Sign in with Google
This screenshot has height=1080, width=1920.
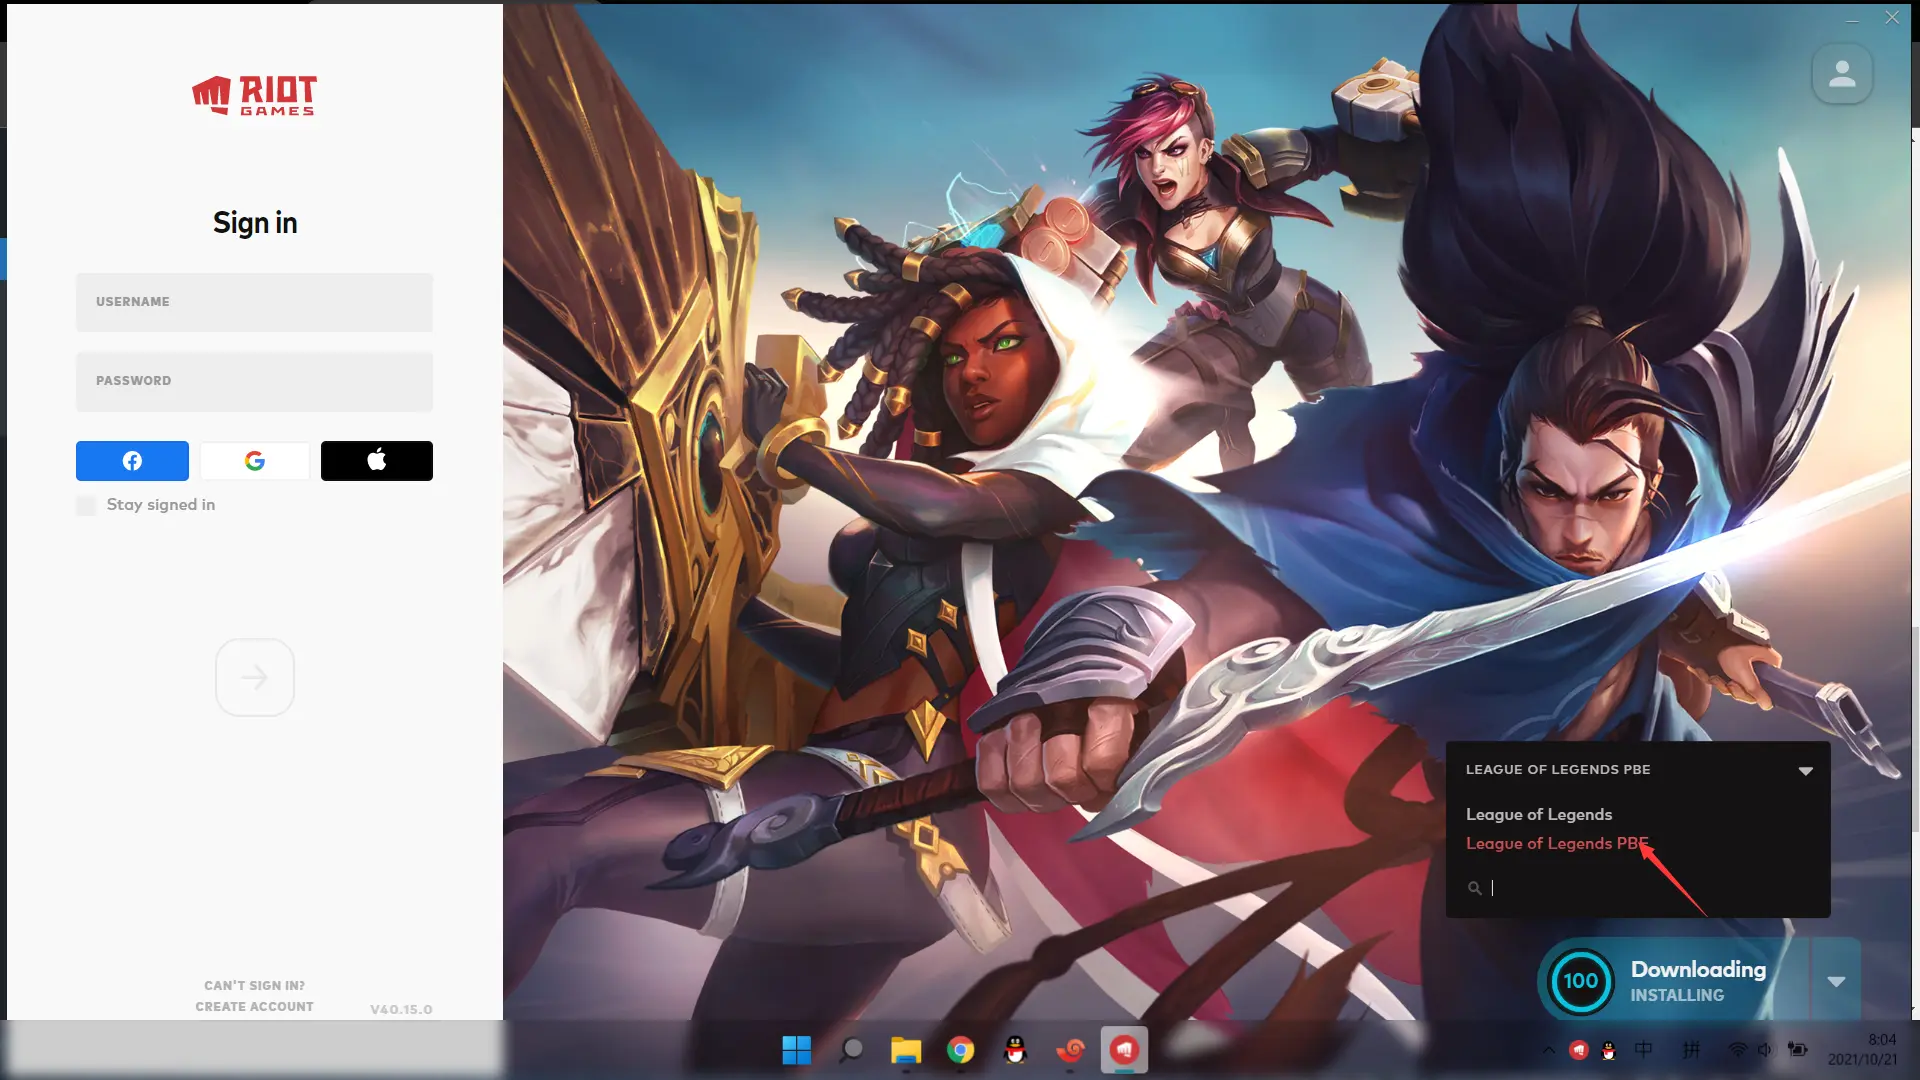coord(255,461)
